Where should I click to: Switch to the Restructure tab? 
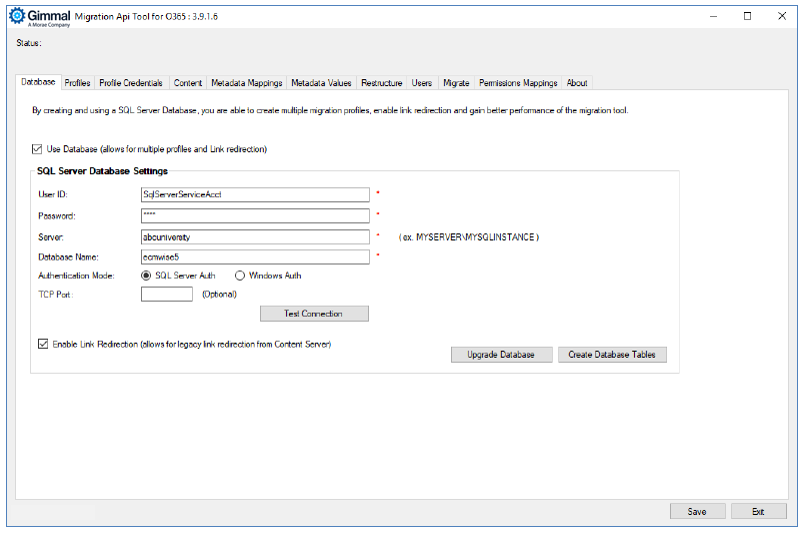pos(381,83)
